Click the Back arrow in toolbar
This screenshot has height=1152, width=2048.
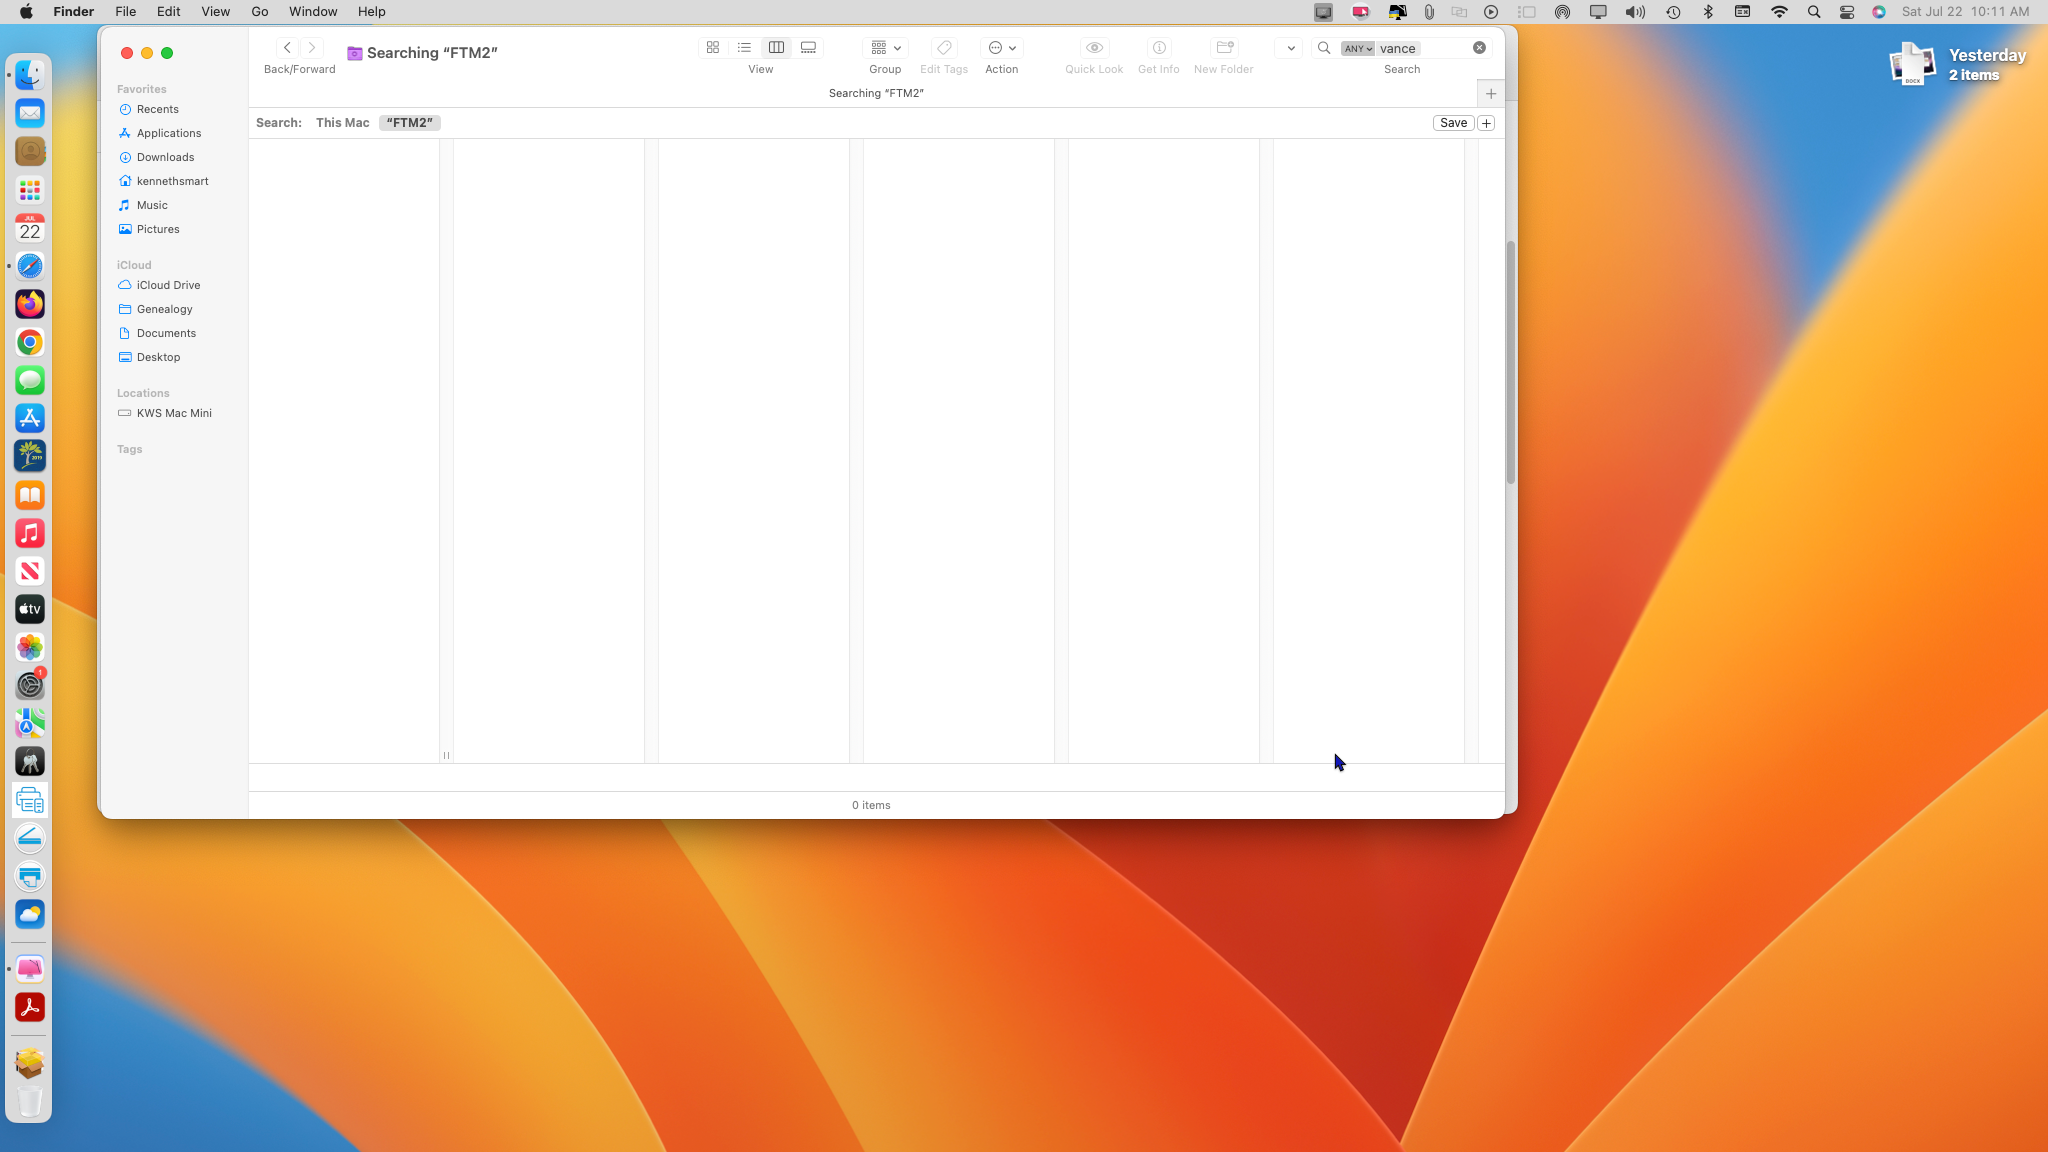[287, 48]
